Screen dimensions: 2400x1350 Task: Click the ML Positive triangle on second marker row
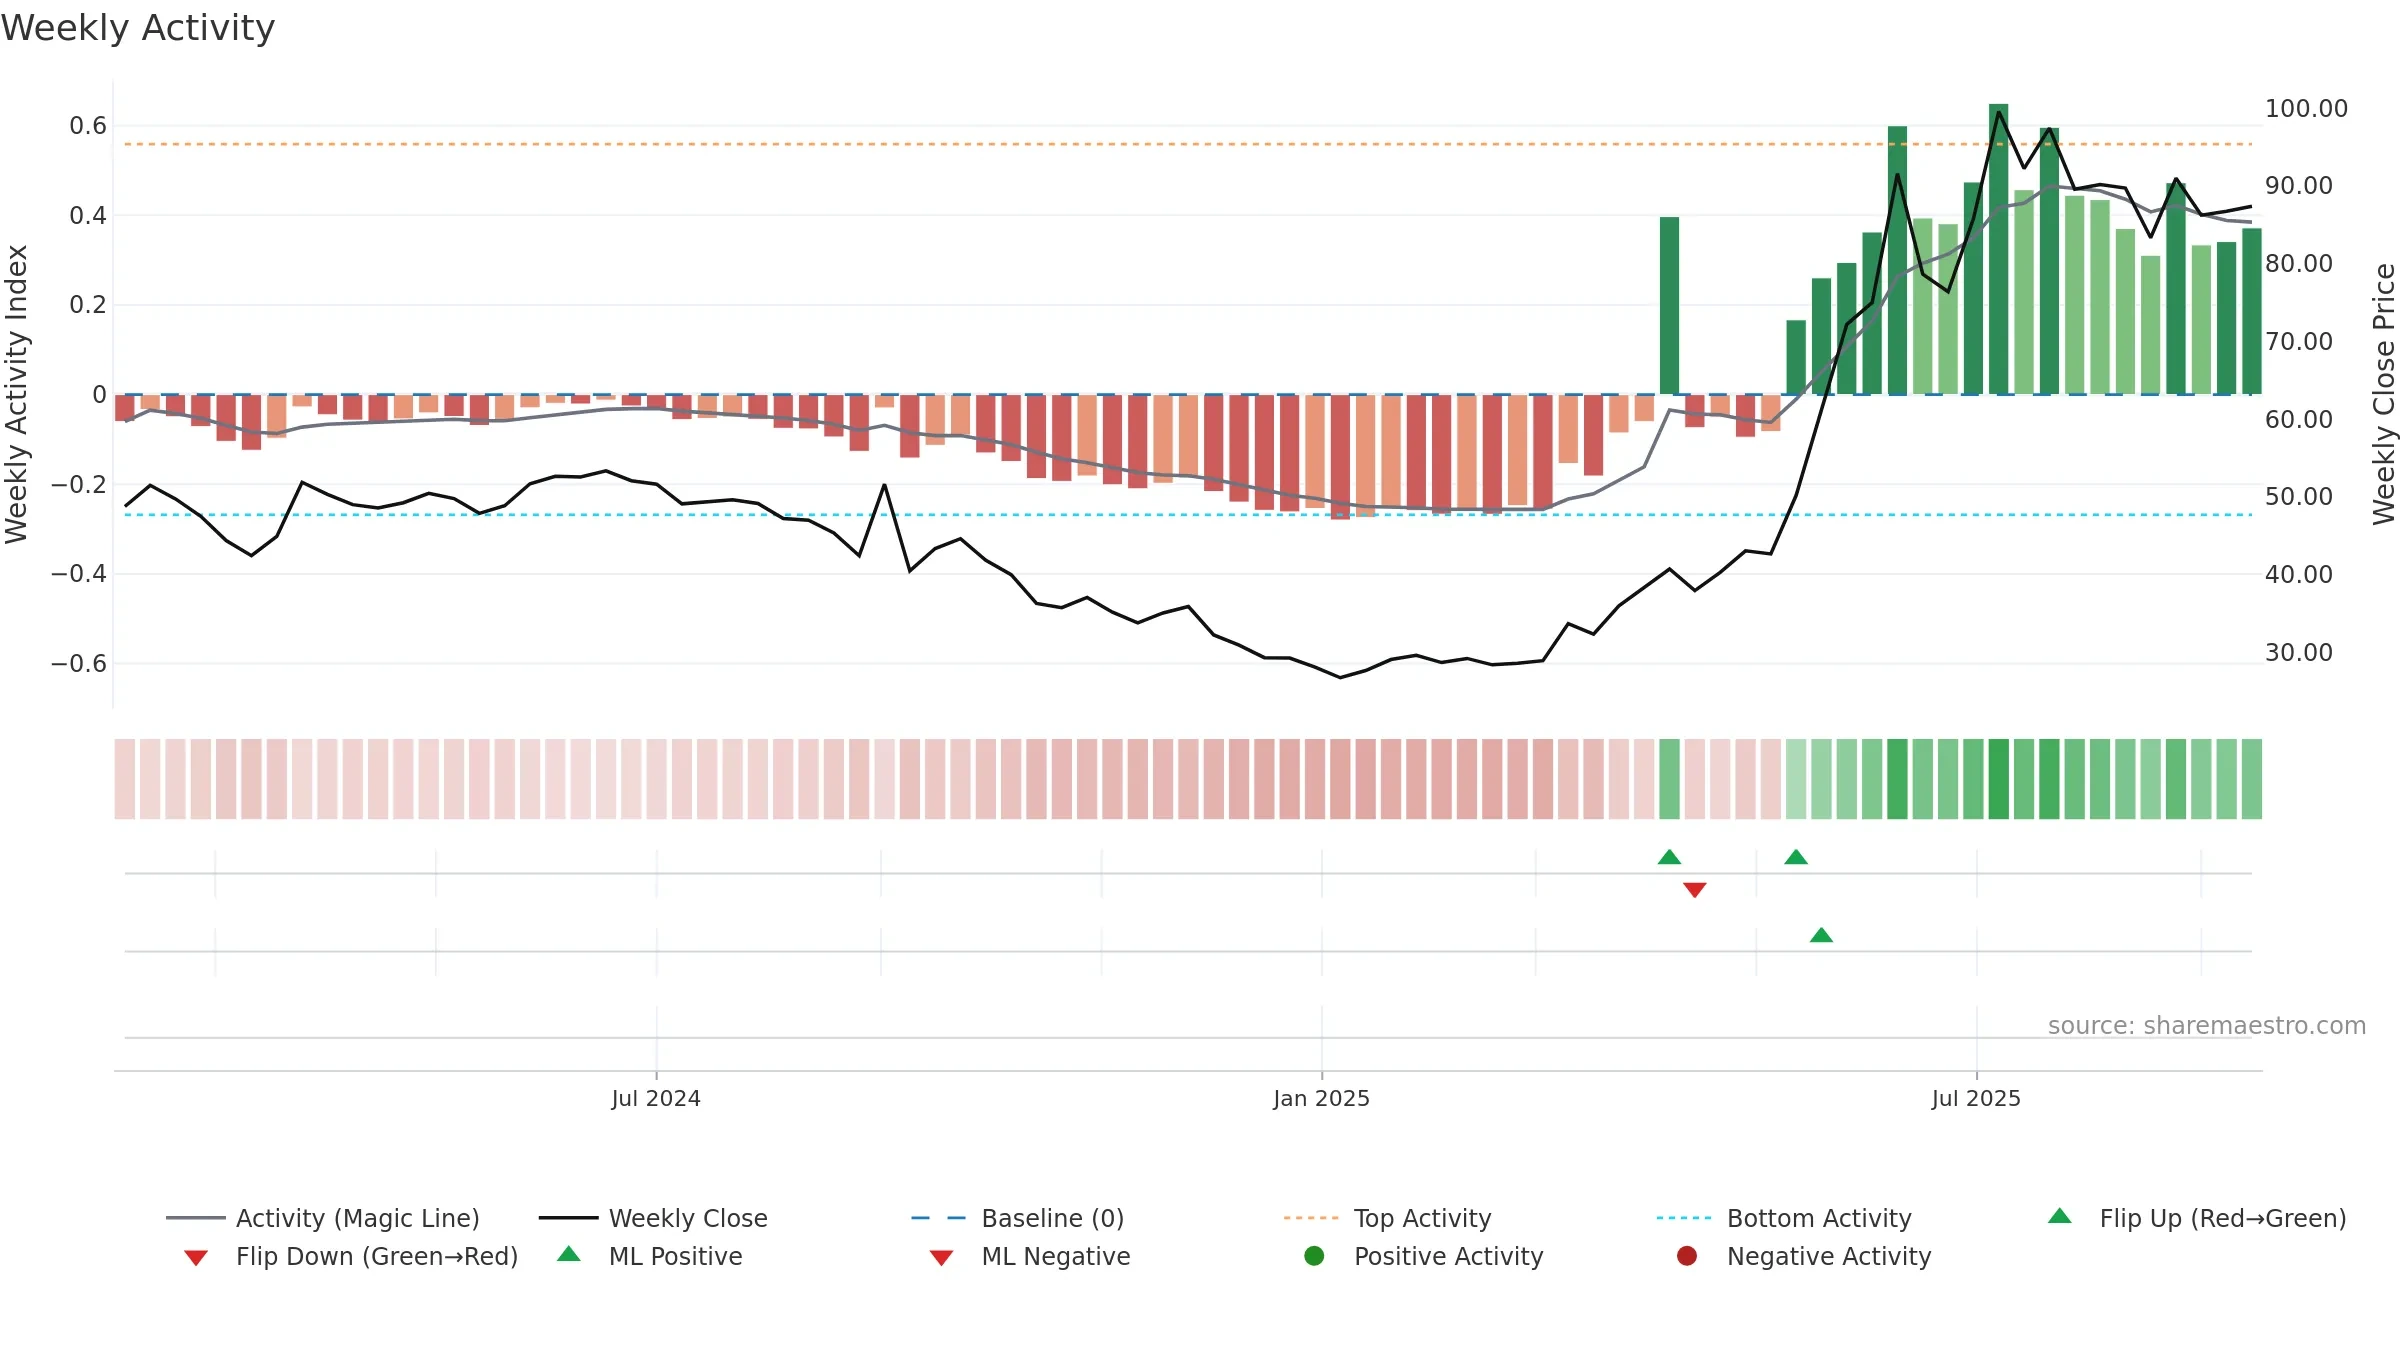pos(1821,935)
